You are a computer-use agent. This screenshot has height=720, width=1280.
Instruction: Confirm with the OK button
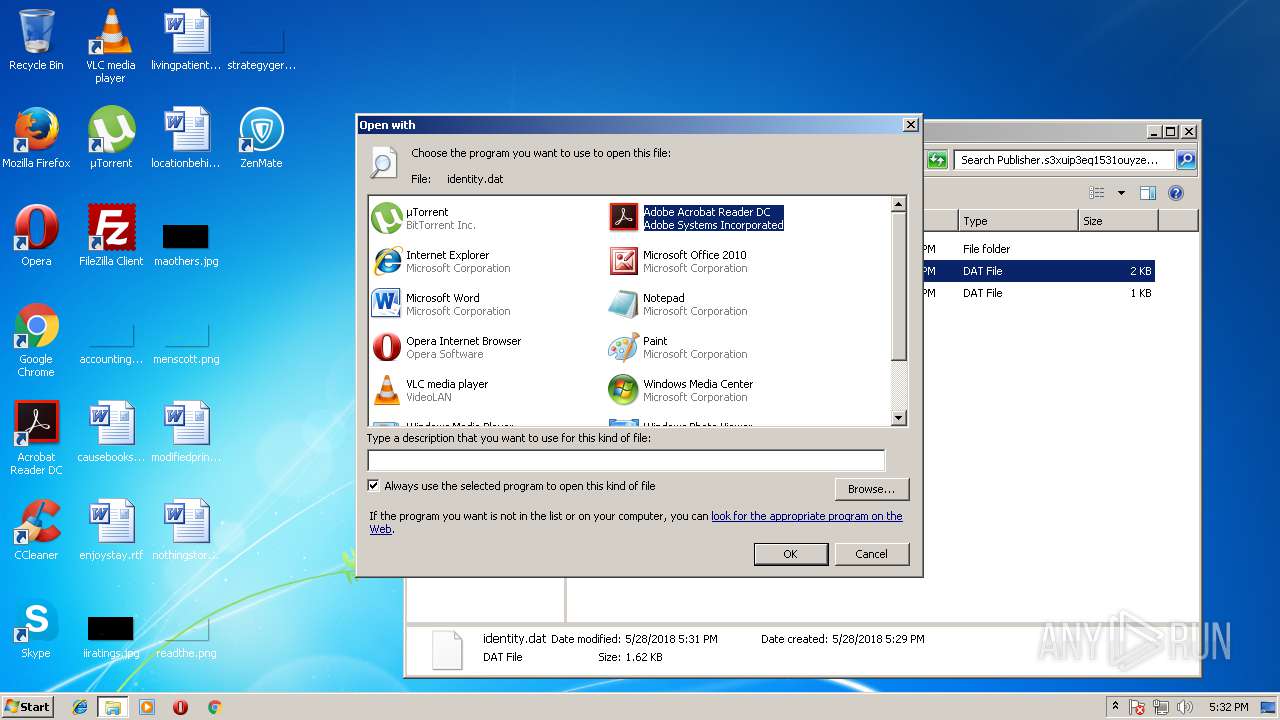[790, 554]
